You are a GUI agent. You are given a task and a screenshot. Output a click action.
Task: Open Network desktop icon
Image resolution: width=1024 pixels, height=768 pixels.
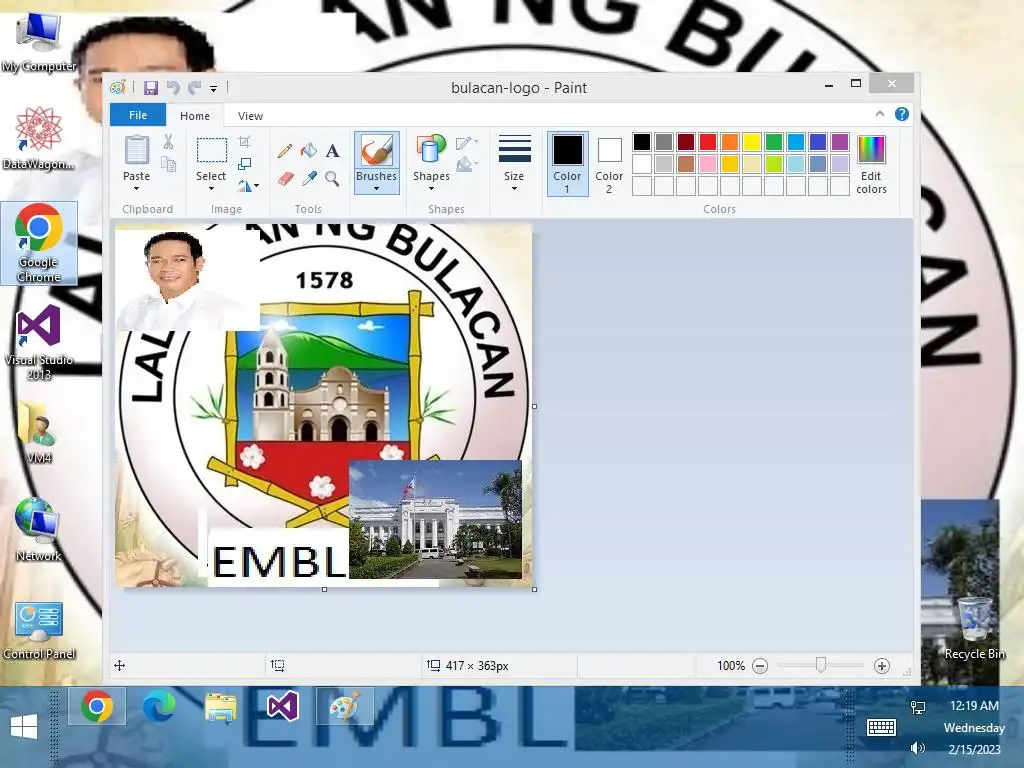click(39, 530)
